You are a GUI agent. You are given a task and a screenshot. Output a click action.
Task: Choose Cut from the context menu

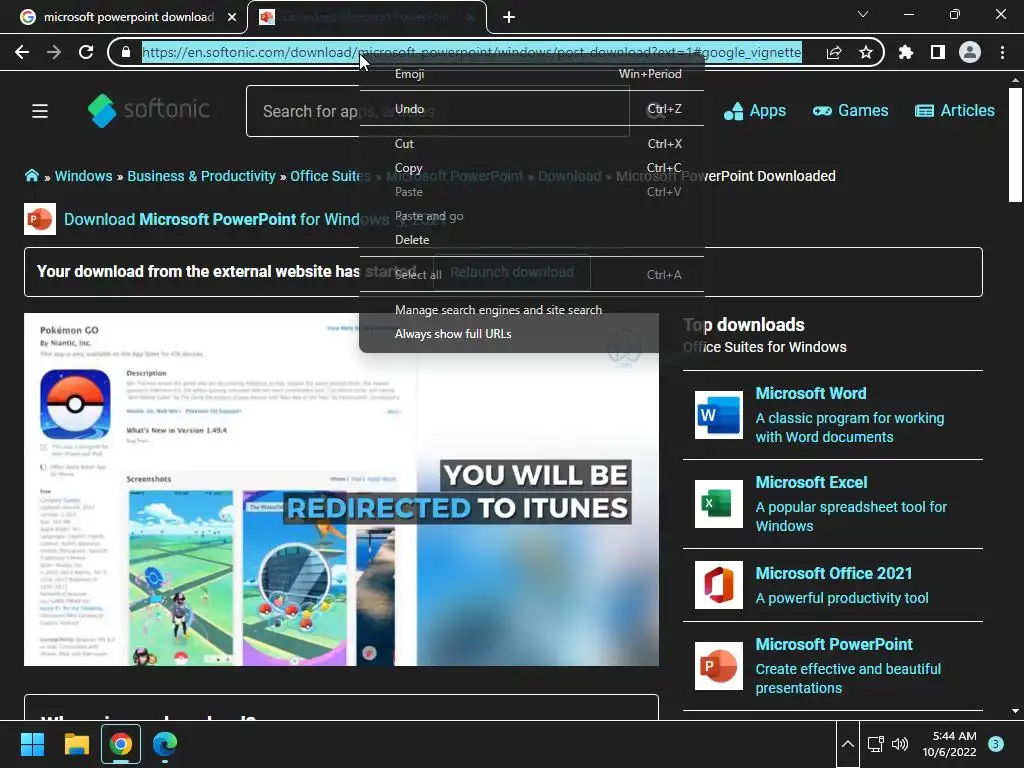tap(532, 144)
